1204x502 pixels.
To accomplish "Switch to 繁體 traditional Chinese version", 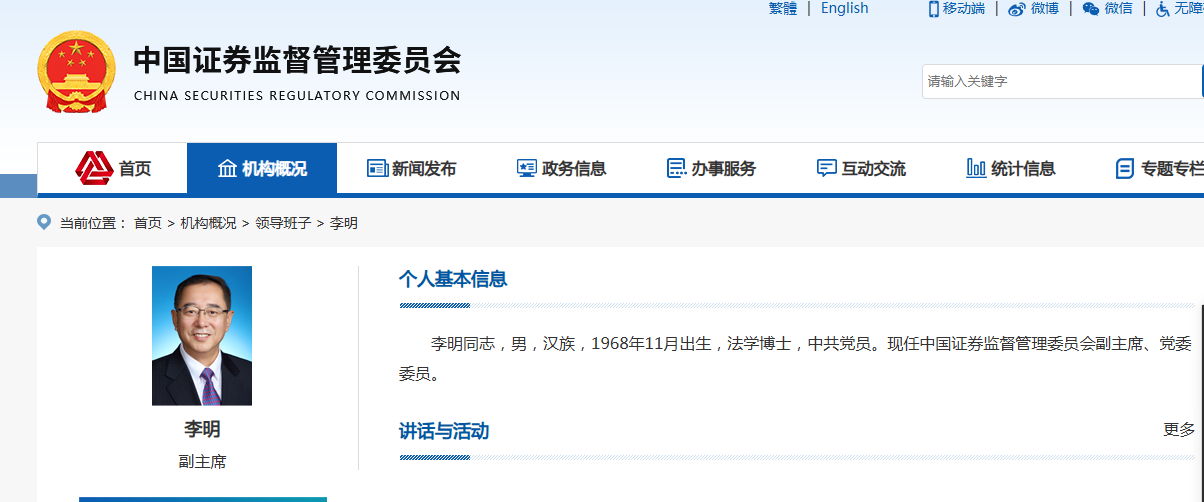I will [783, 9].
